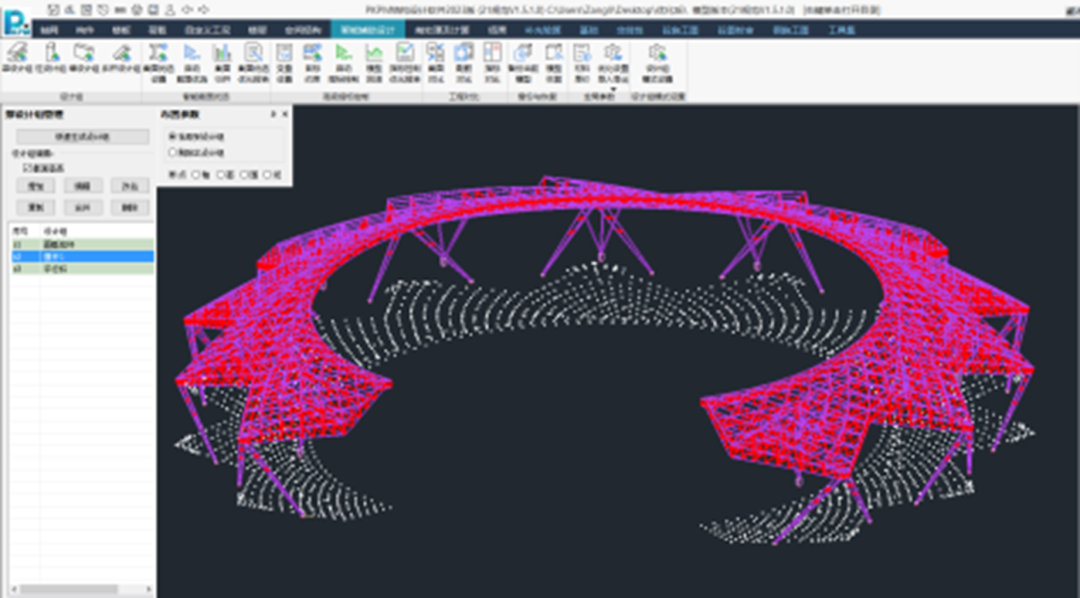Select the 轴 selection mode radio button
The width and height of the screenshot is (1080, 598).
pyautogui.click(x=194, y=174)
